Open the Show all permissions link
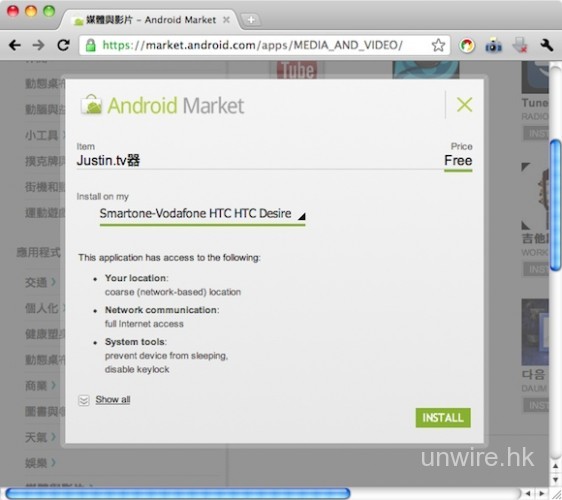The image size is (562, 500). (x=113, y=399)
